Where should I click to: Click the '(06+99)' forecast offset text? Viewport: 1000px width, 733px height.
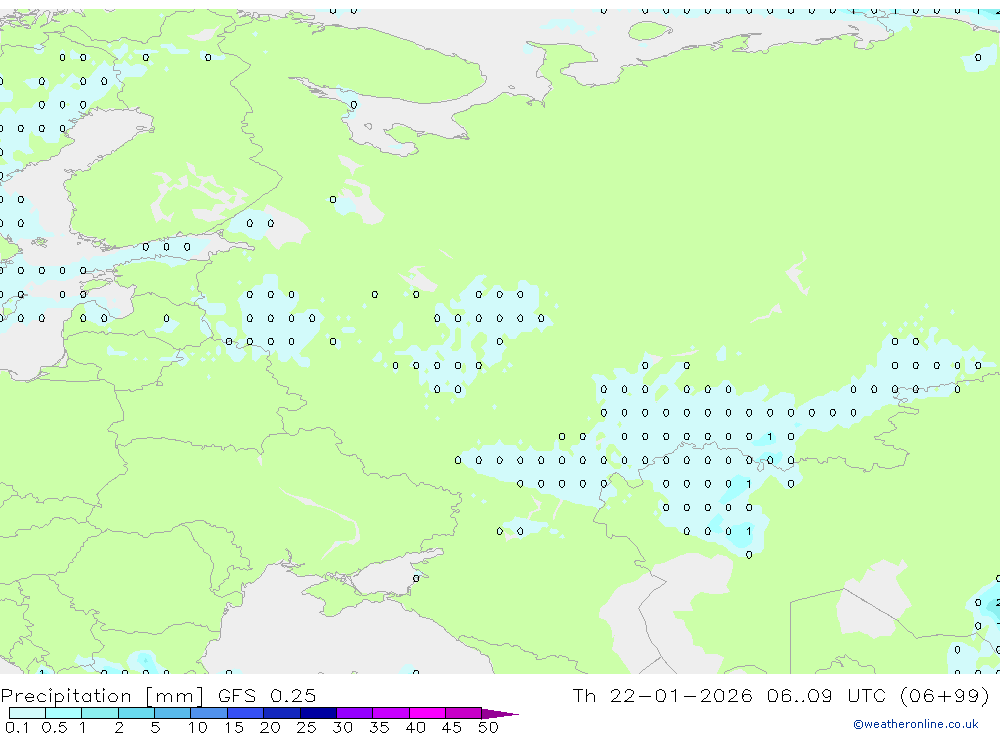tap(944, 695)
